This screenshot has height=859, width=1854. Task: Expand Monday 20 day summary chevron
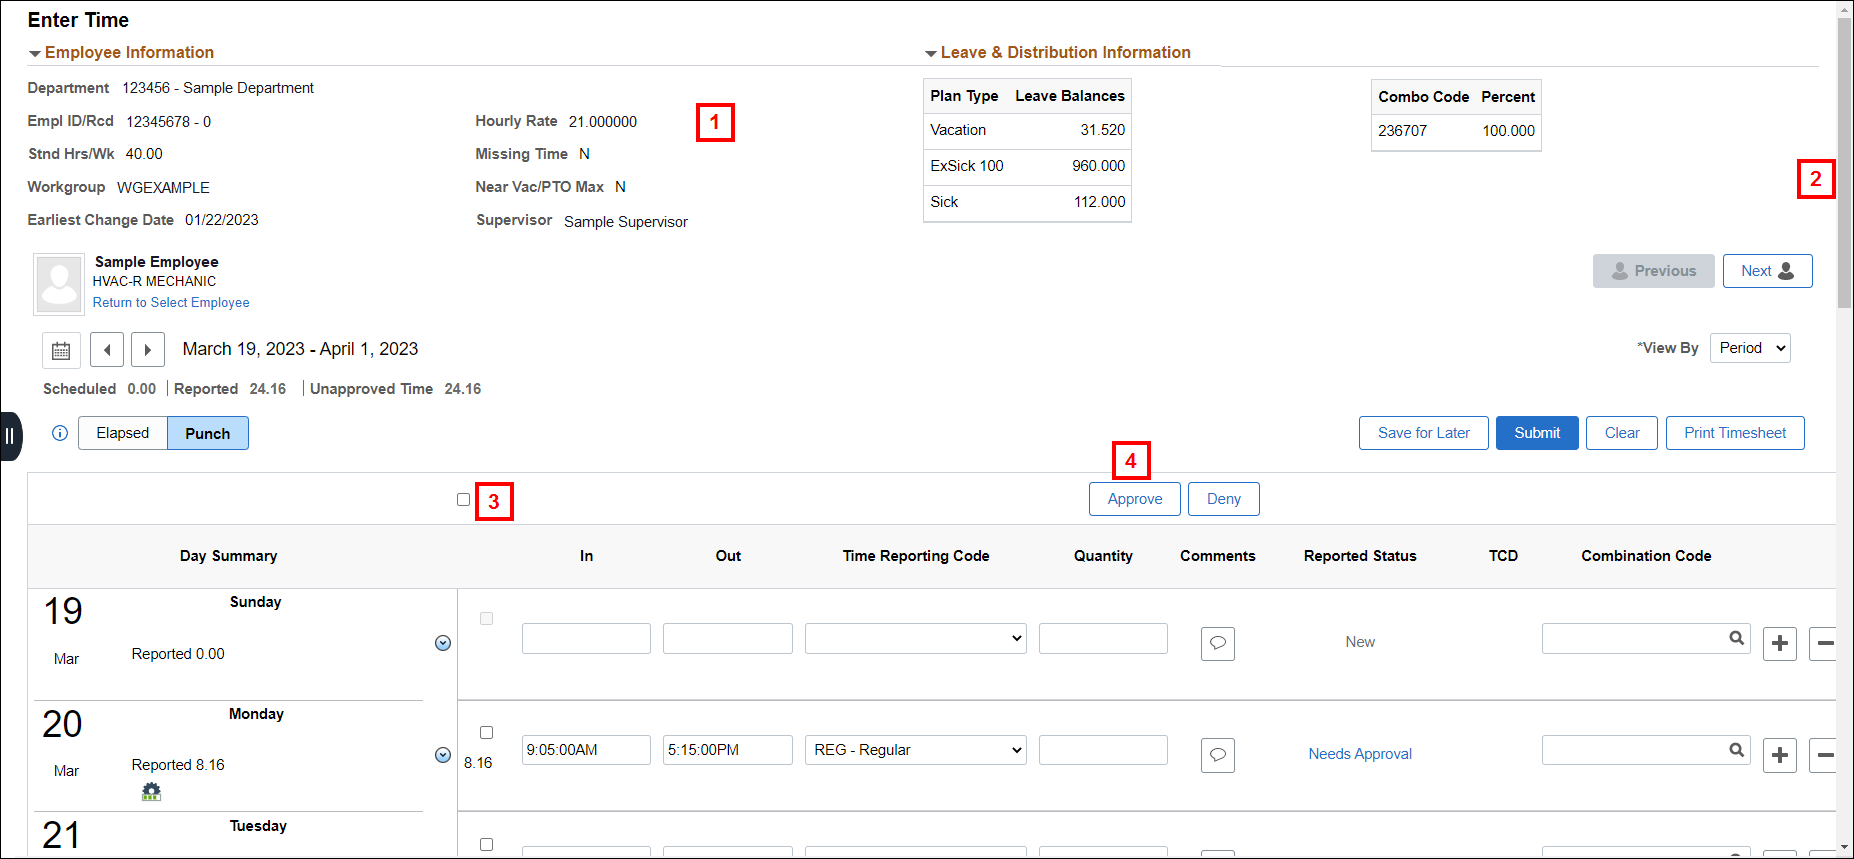(x=443, y=755)
